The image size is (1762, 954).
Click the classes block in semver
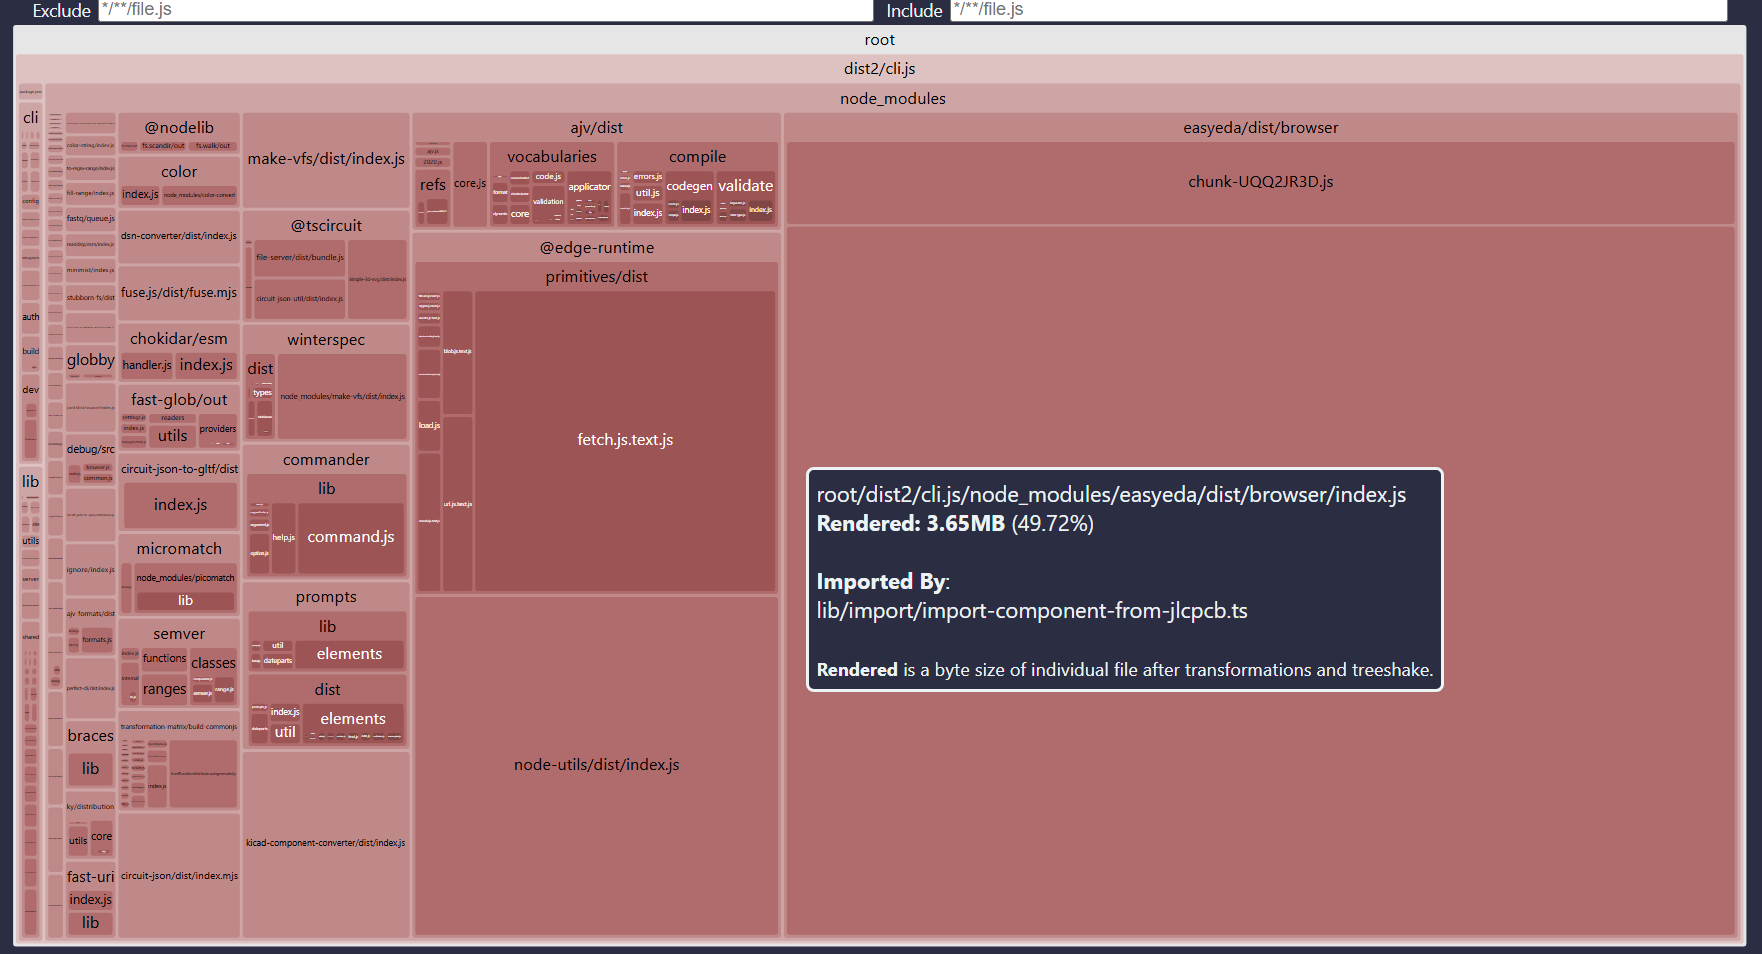[213, 663]
